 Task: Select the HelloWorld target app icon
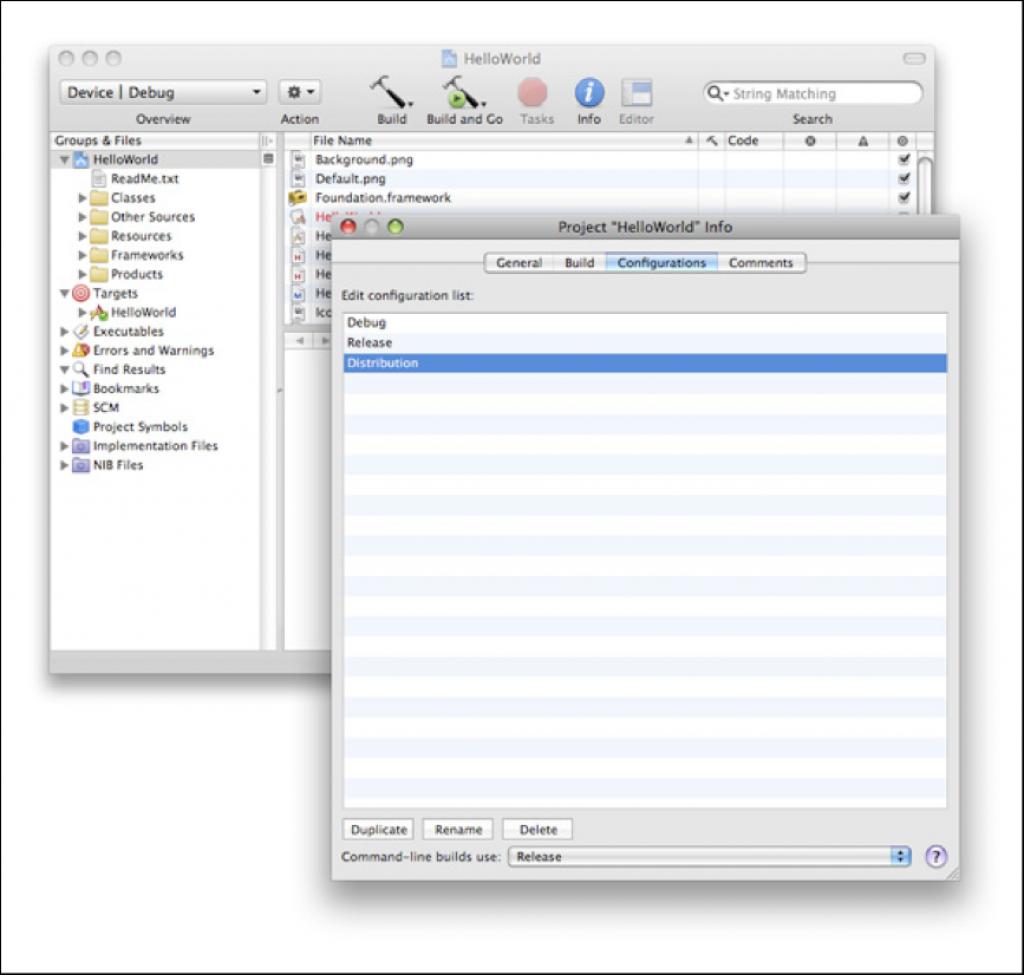tap(99, 312)
